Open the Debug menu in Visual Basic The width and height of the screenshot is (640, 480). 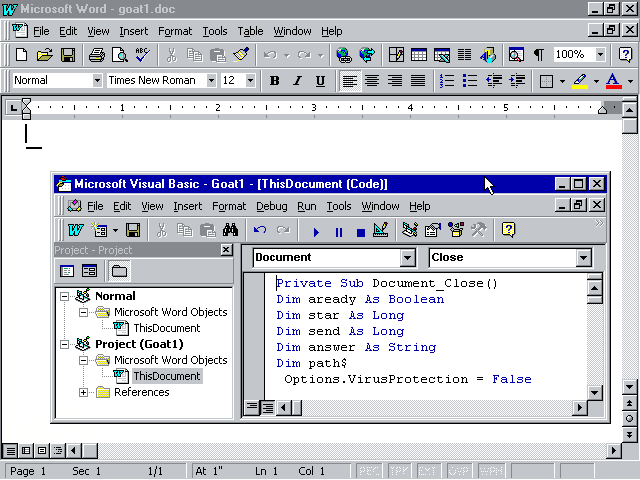tap(271, 207)
